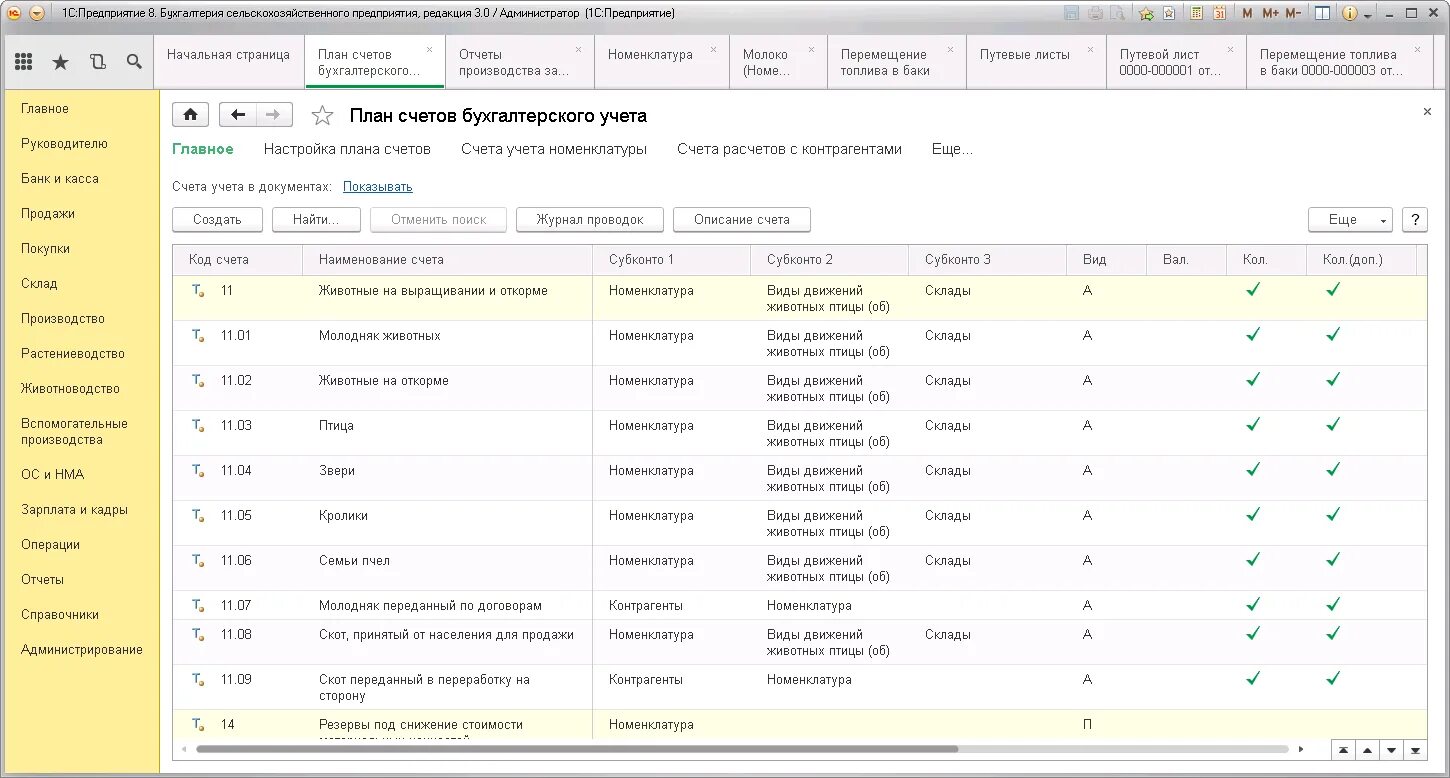Image resolution: width=1450 pixels, height=778 pixels.
Task: Open Счета учета номенклатуры navigation tab
Action: click(554, 149)
